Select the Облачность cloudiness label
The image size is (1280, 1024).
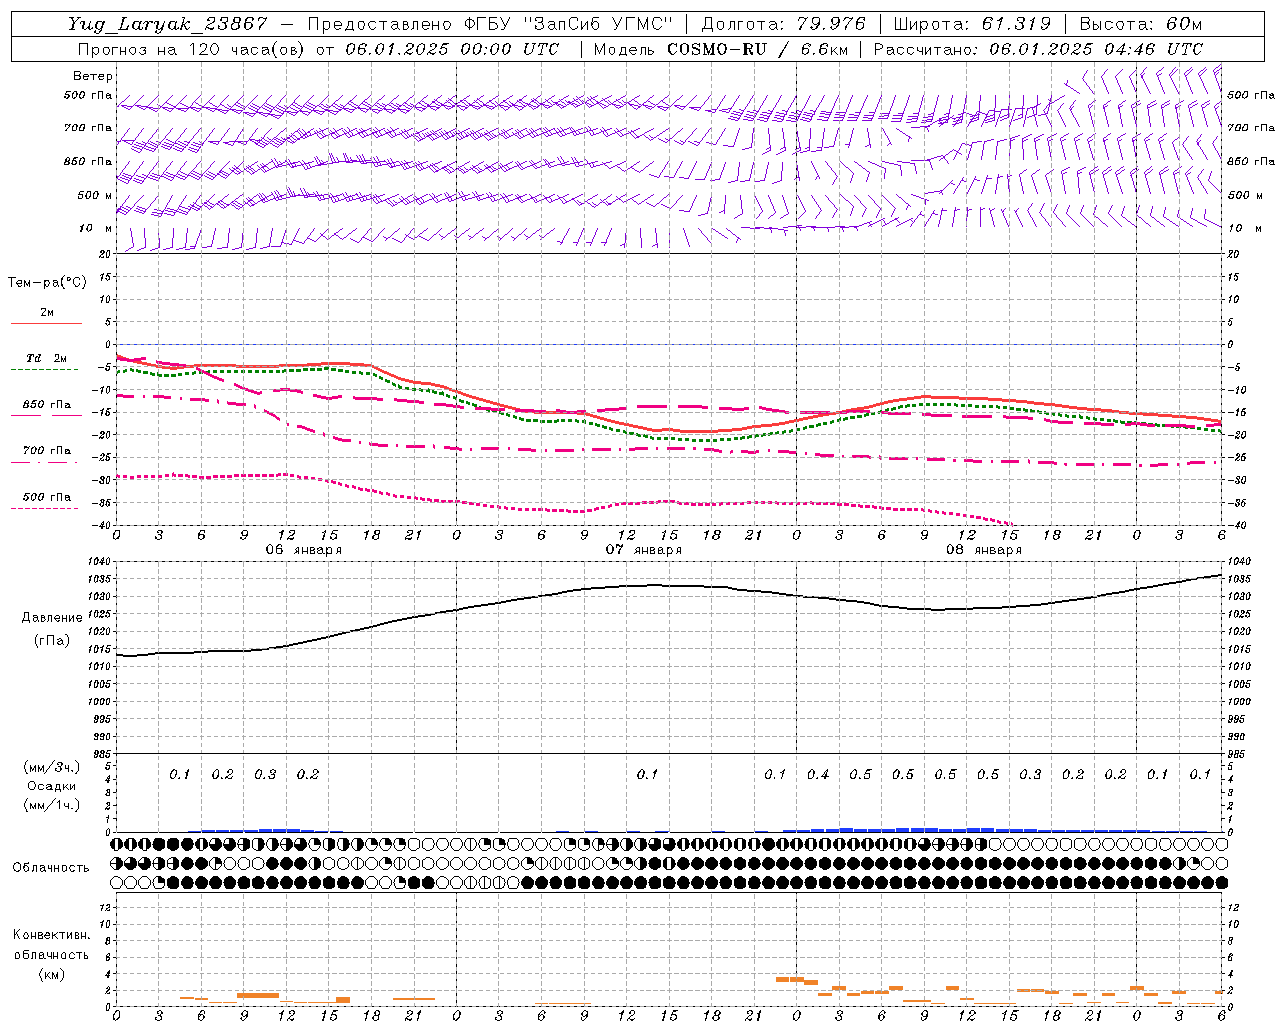point(51,868)
